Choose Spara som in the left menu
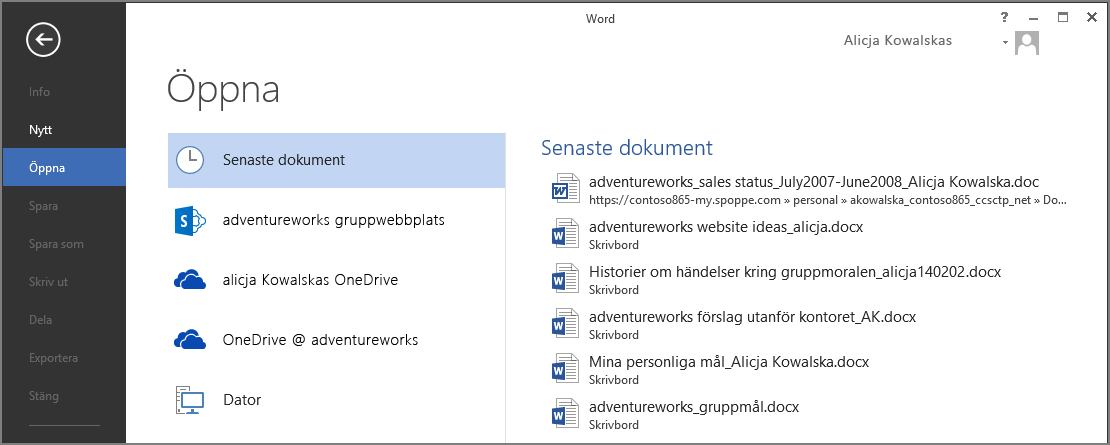This screenshot has height=445, width=1110. tap(64, 244)
